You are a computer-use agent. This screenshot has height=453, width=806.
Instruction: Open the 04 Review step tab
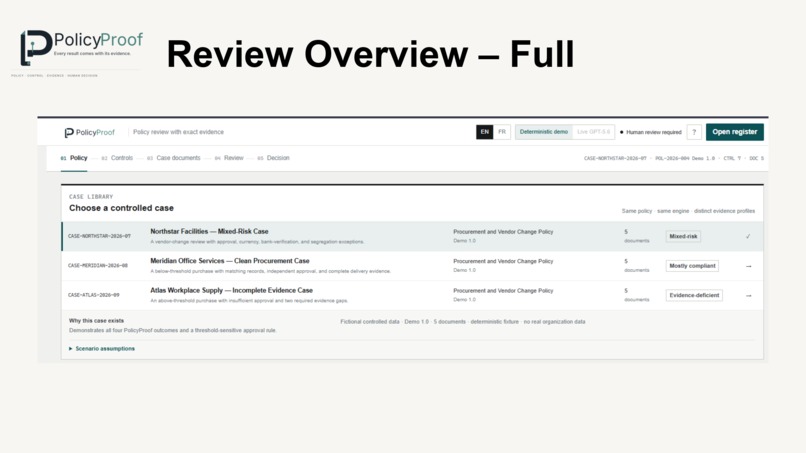tap(229, 158)
